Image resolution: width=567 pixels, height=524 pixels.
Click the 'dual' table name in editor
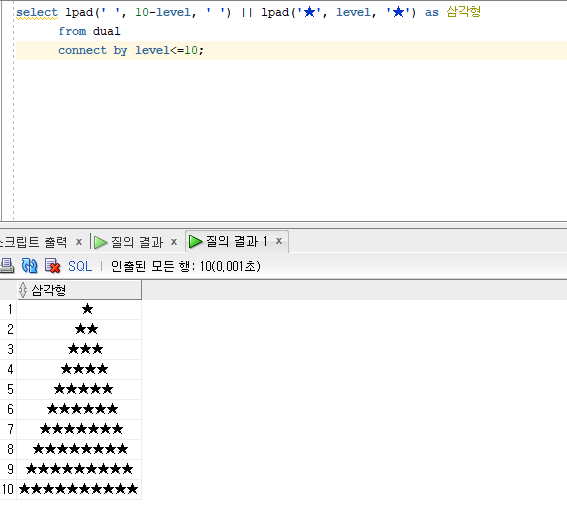pyautogui.click(x=107, y=31)
